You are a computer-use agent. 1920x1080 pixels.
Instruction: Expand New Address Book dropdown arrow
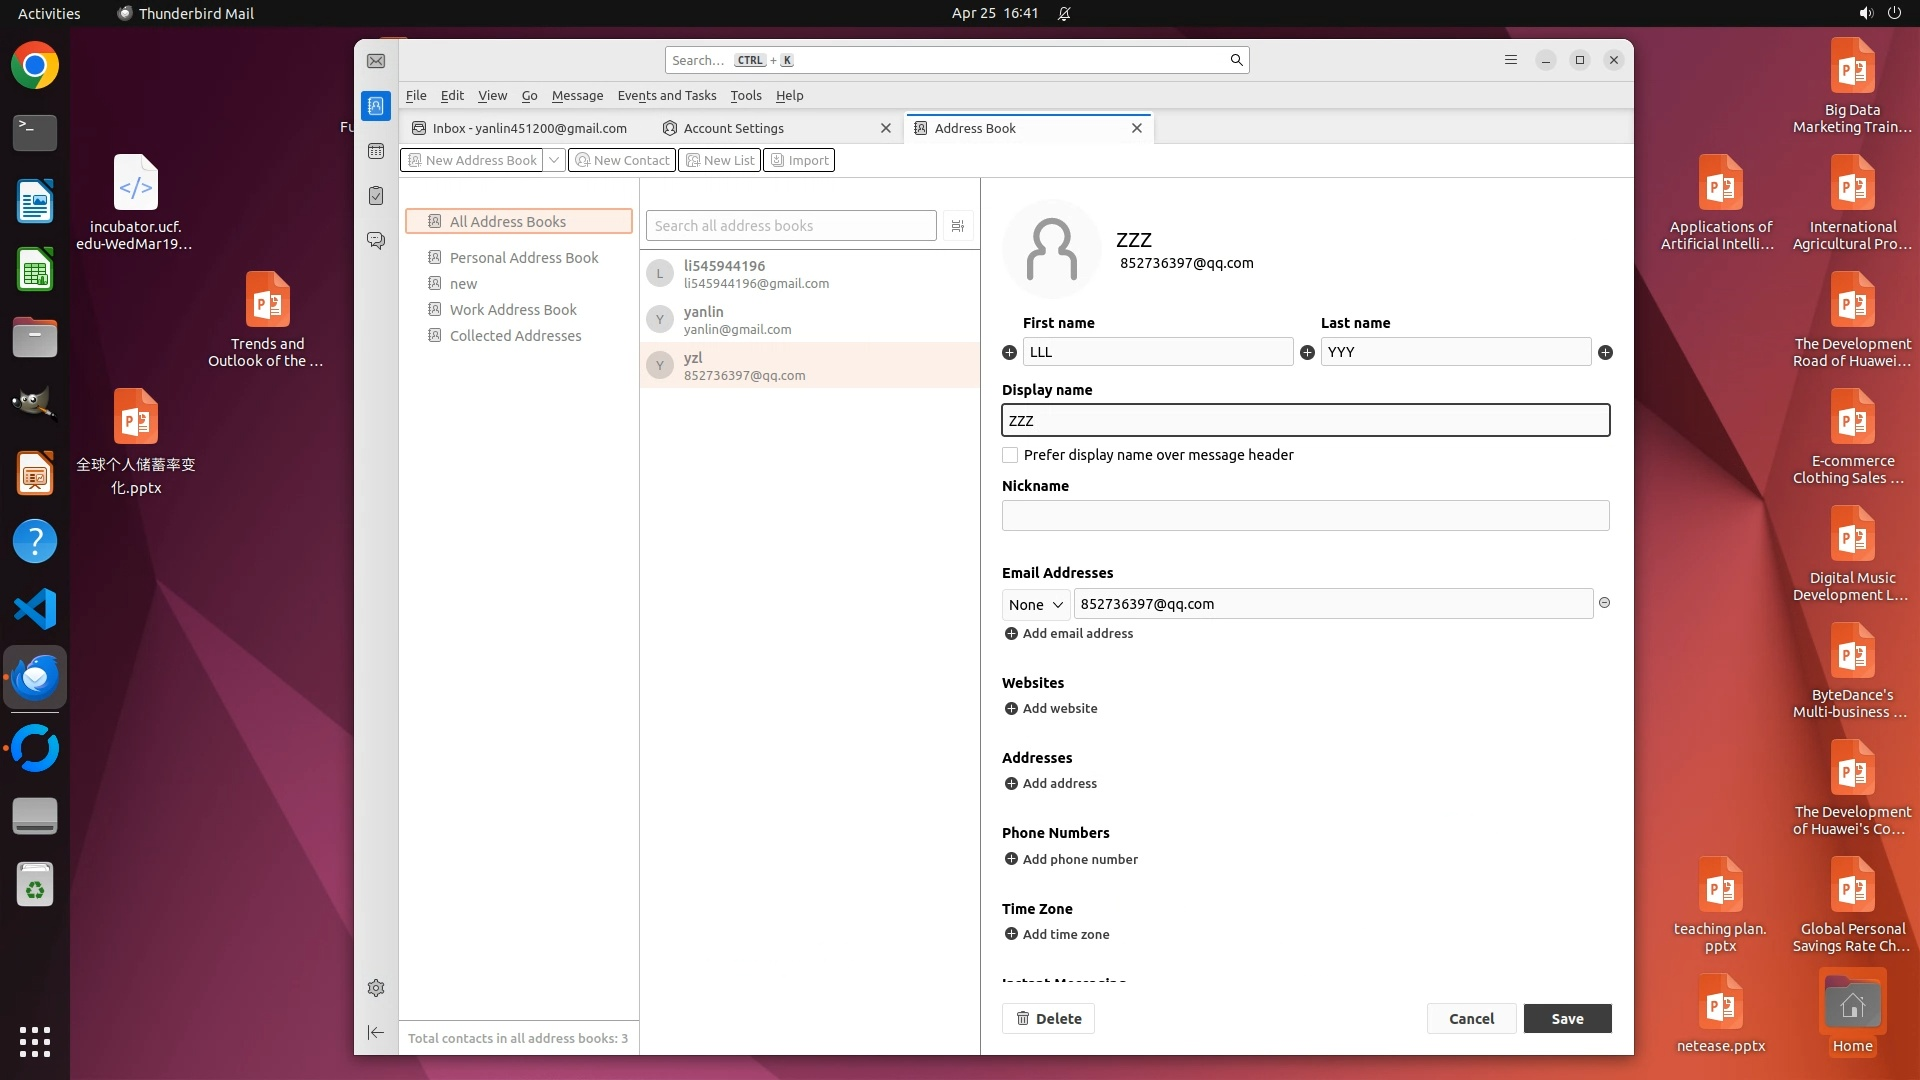554,160
